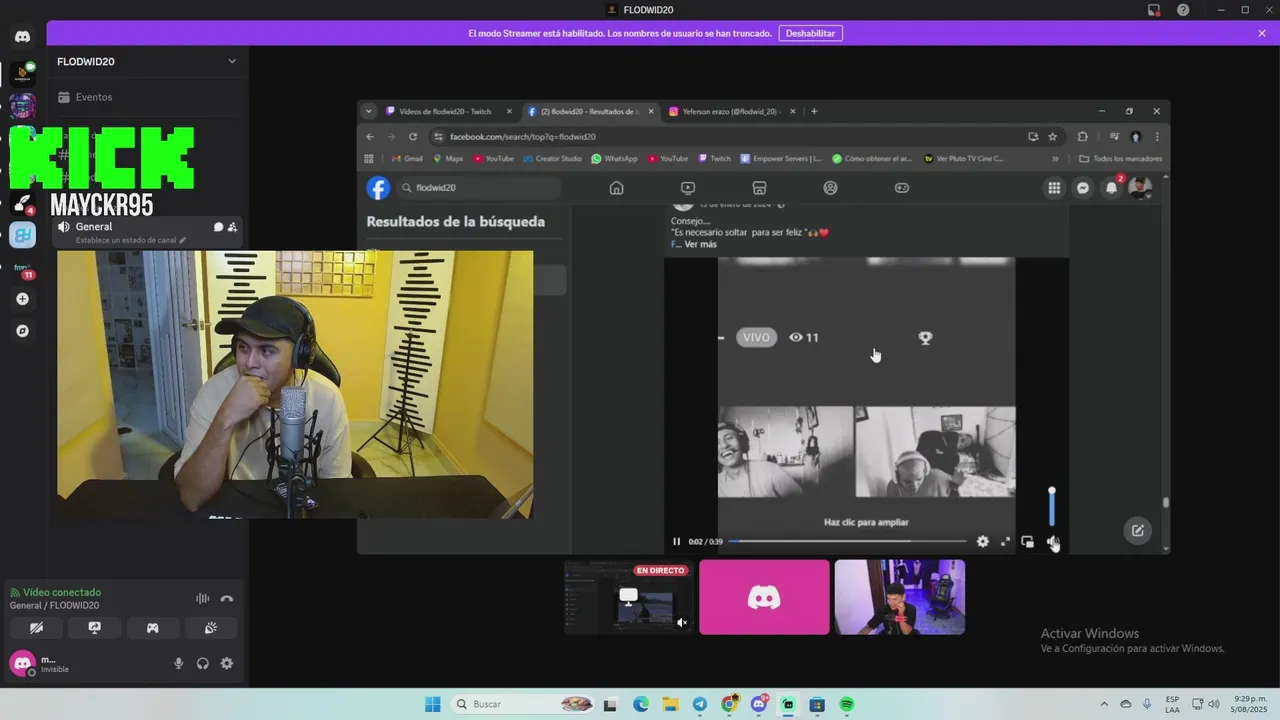
Task: Open WhatsApp bookmark
Action: pyautogui.click(x=615, y=158)
